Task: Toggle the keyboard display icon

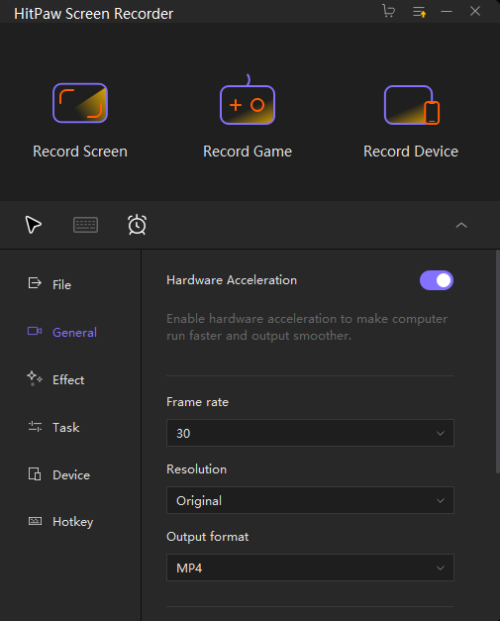Action: pyautogui.click(x=86, y=225)
